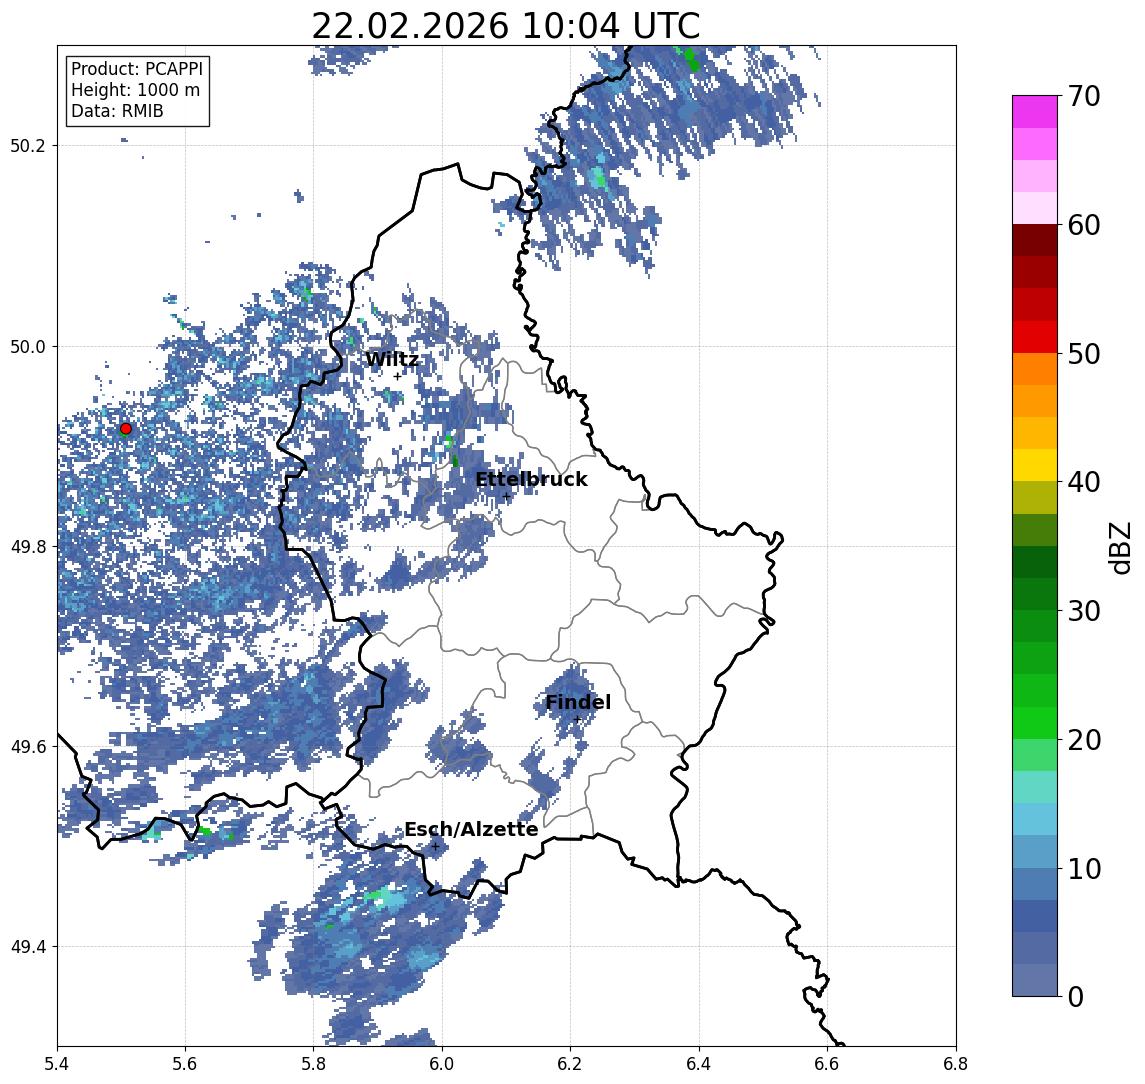Screen dimensions: 1145x1084
Task: Click the 49.4 latitude axis label
Action: pyautogui.click(x=28, y=947)
